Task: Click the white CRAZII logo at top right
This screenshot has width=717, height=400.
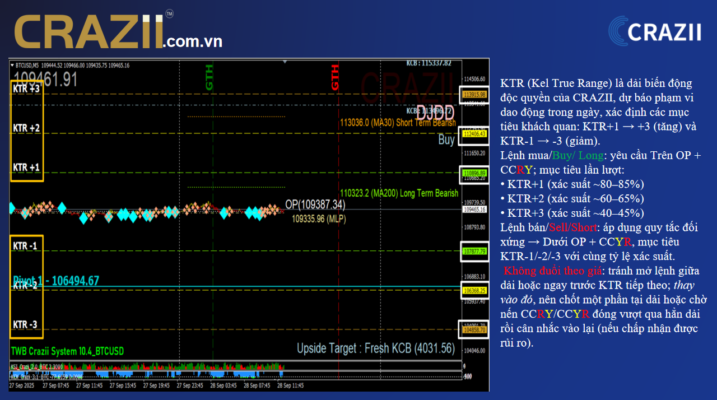Action: coord(655,32)
